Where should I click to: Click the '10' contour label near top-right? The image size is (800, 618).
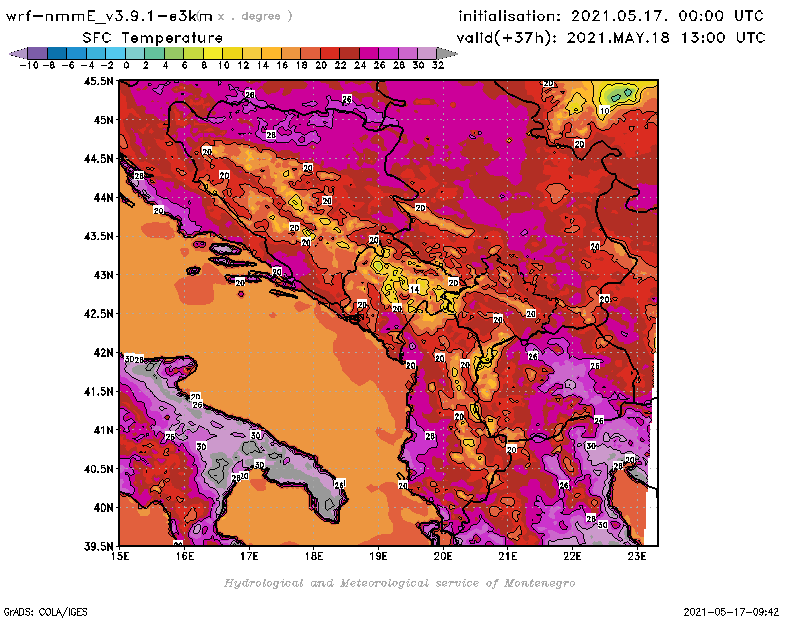(605, 110)
